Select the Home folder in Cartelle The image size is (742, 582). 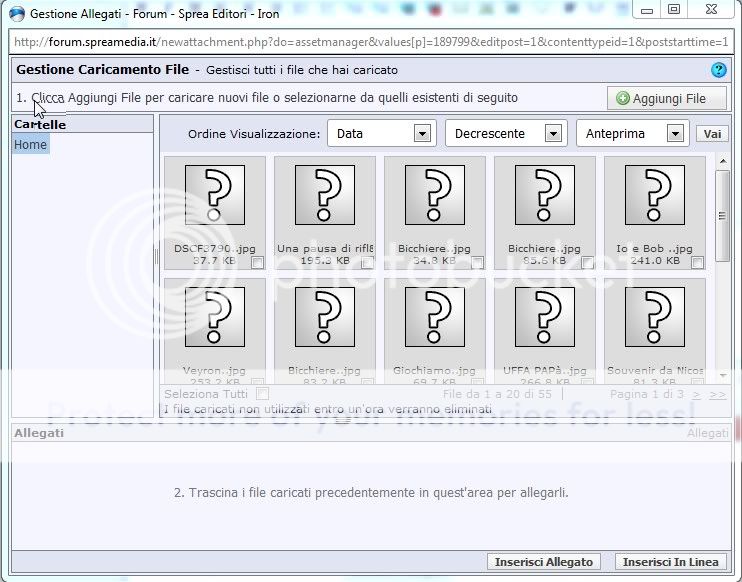coord(30,145)
